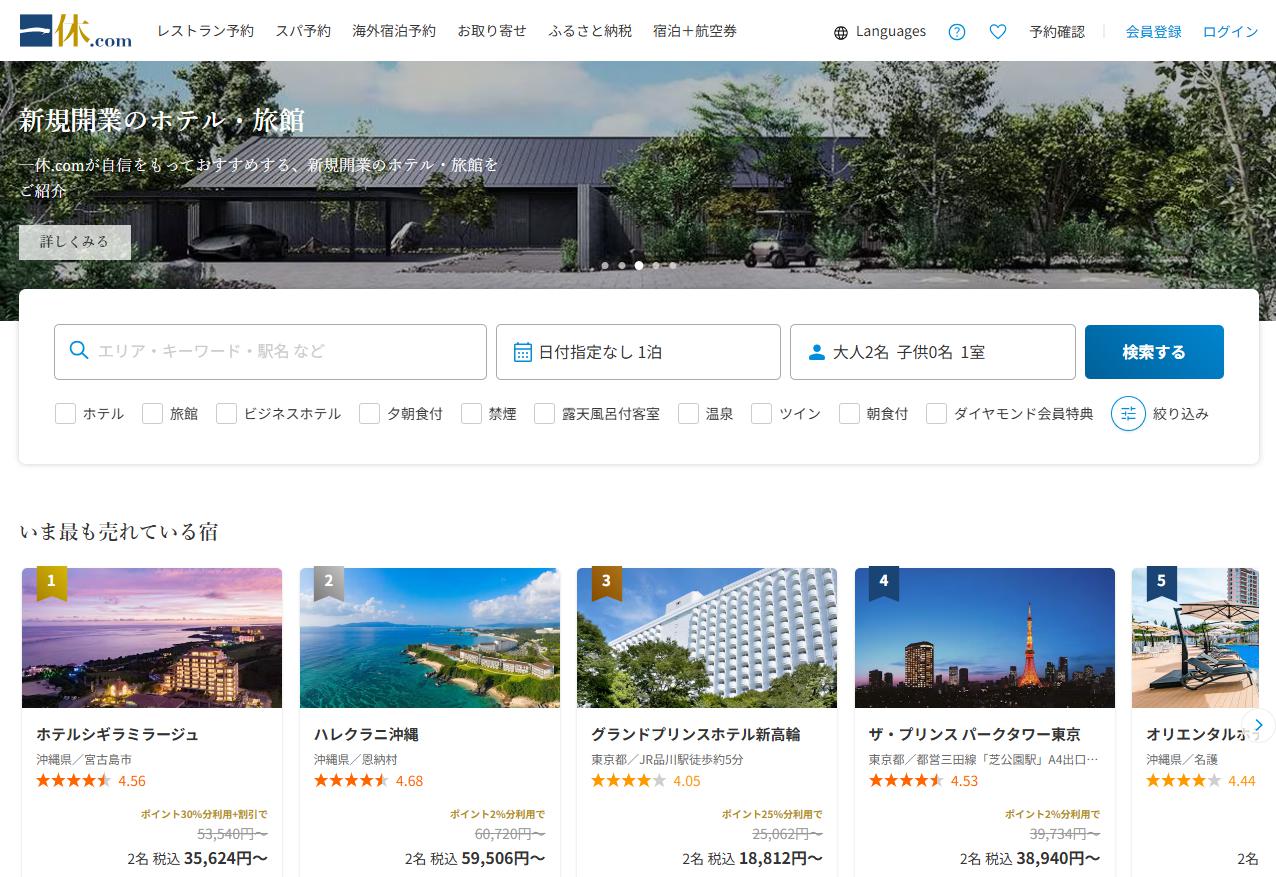This screenshot has width=1276, height=877.
Task: Show next hotels with carousel arrow
Action: (x=1258, y=725)
